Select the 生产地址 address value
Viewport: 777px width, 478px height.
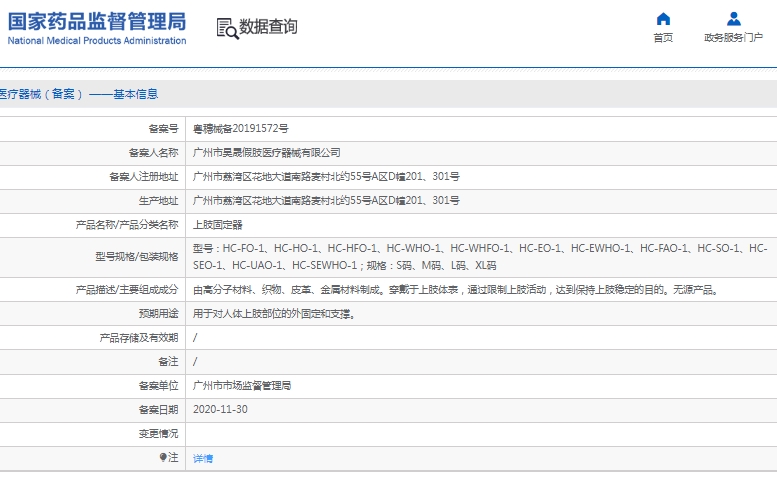pyautogui.click(x=326, y=201)
